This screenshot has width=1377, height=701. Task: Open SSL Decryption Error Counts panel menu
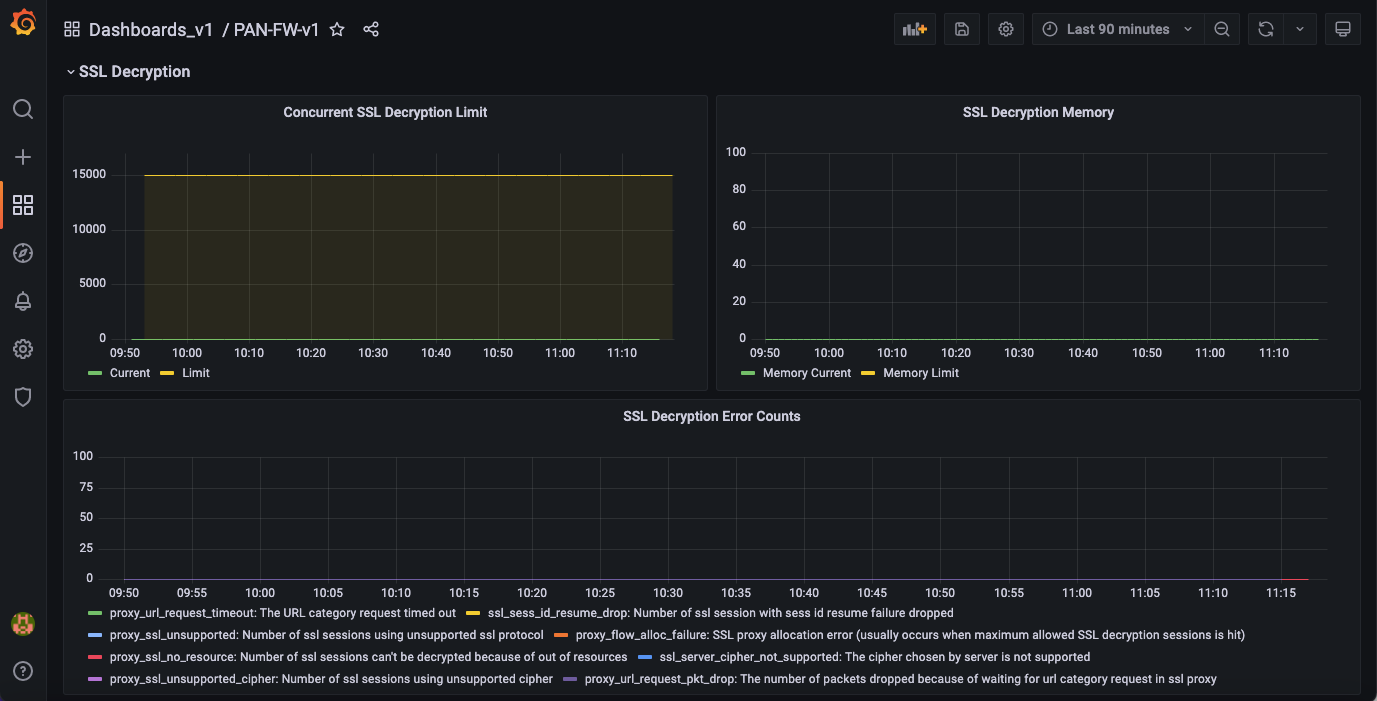click(711, 416)
